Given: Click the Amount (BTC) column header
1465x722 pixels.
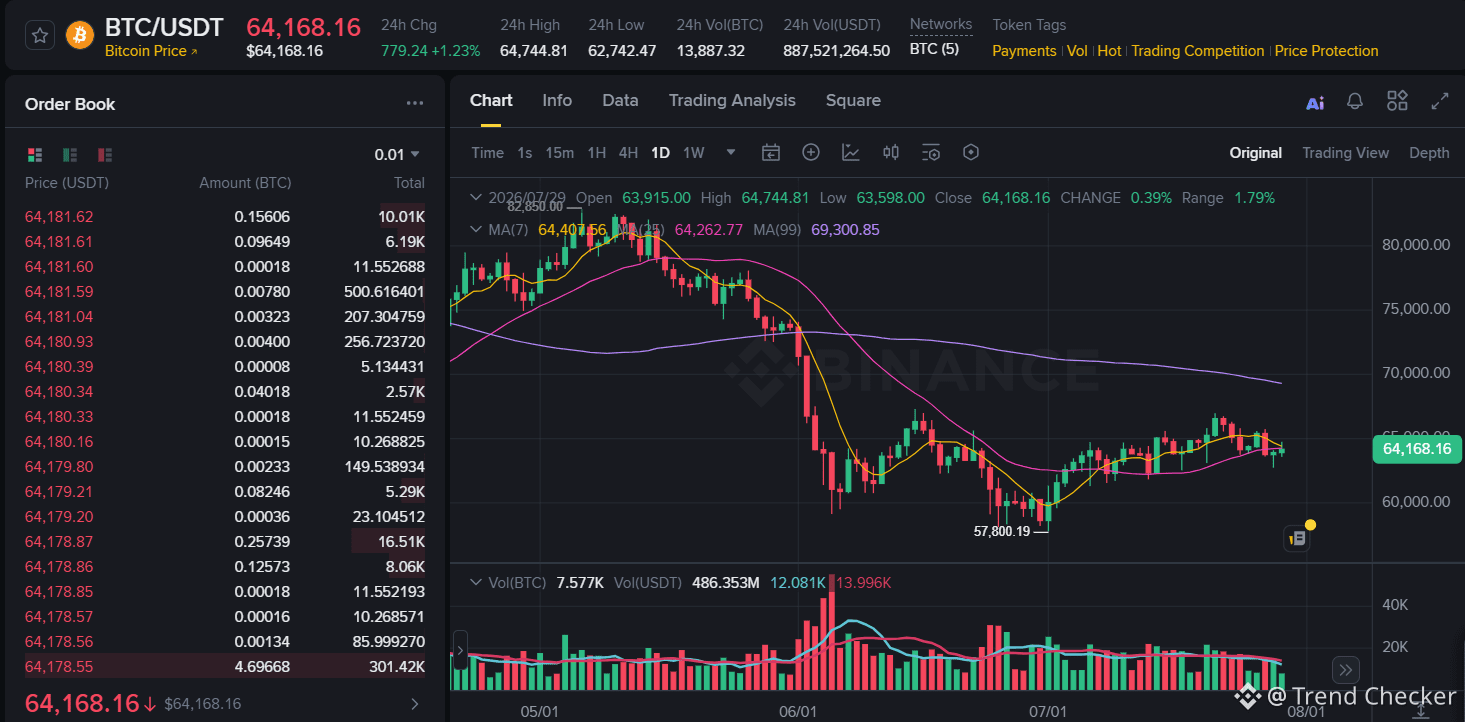Looking at the screenshot, I should [245, 183].
